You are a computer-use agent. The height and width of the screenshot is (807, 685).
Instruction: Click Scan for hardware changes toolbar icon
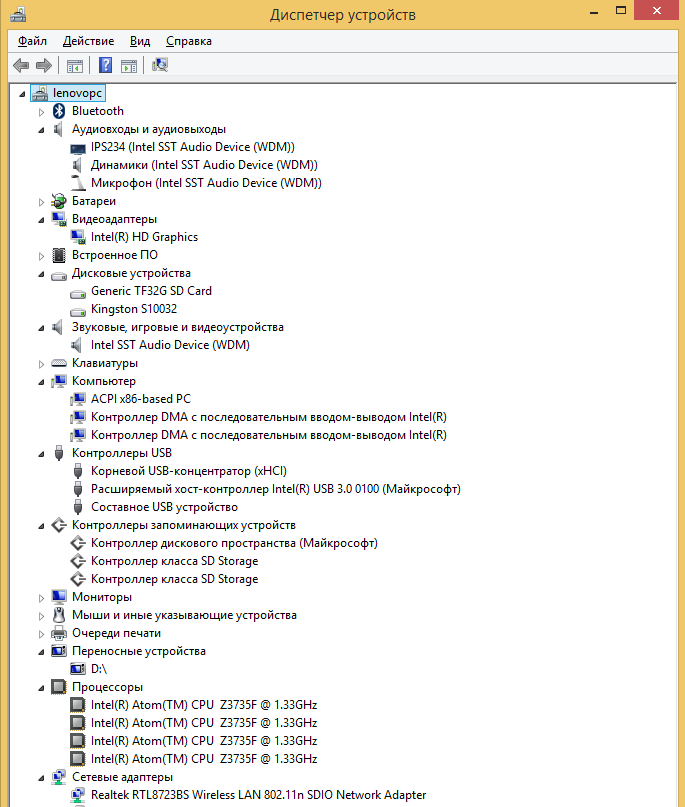click(x=160, y=65)
